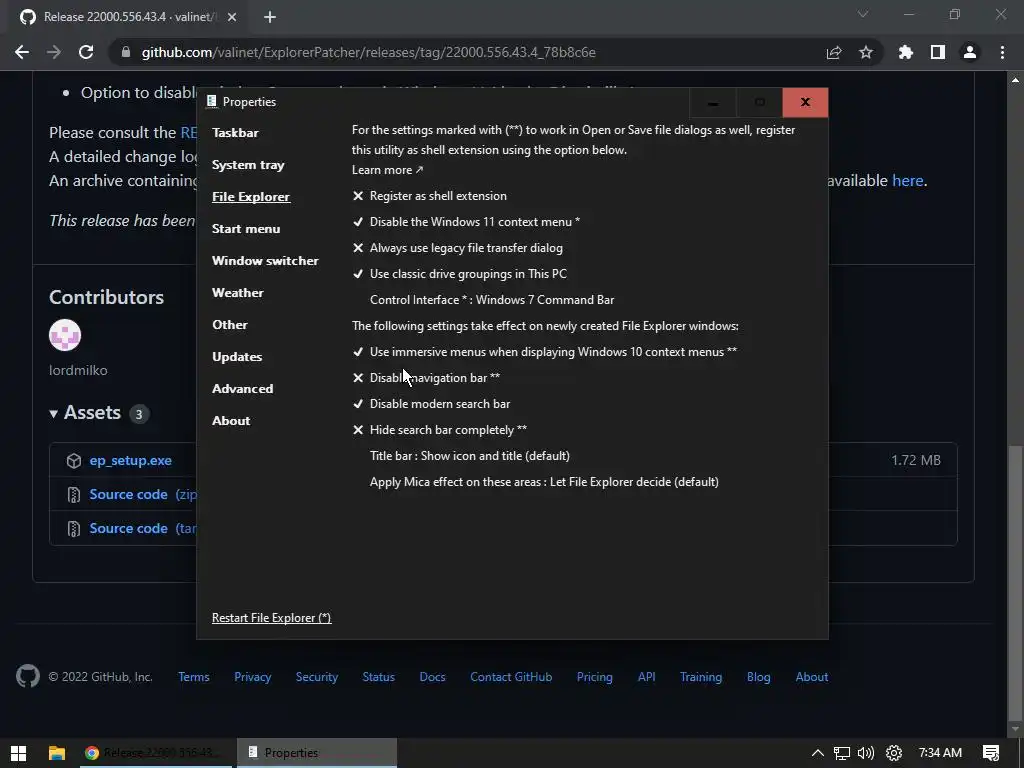The height and width of the screenshot is (768, 1024).
Task: Open the Other section
Action: pyautogui.click(x=230, y=325)
